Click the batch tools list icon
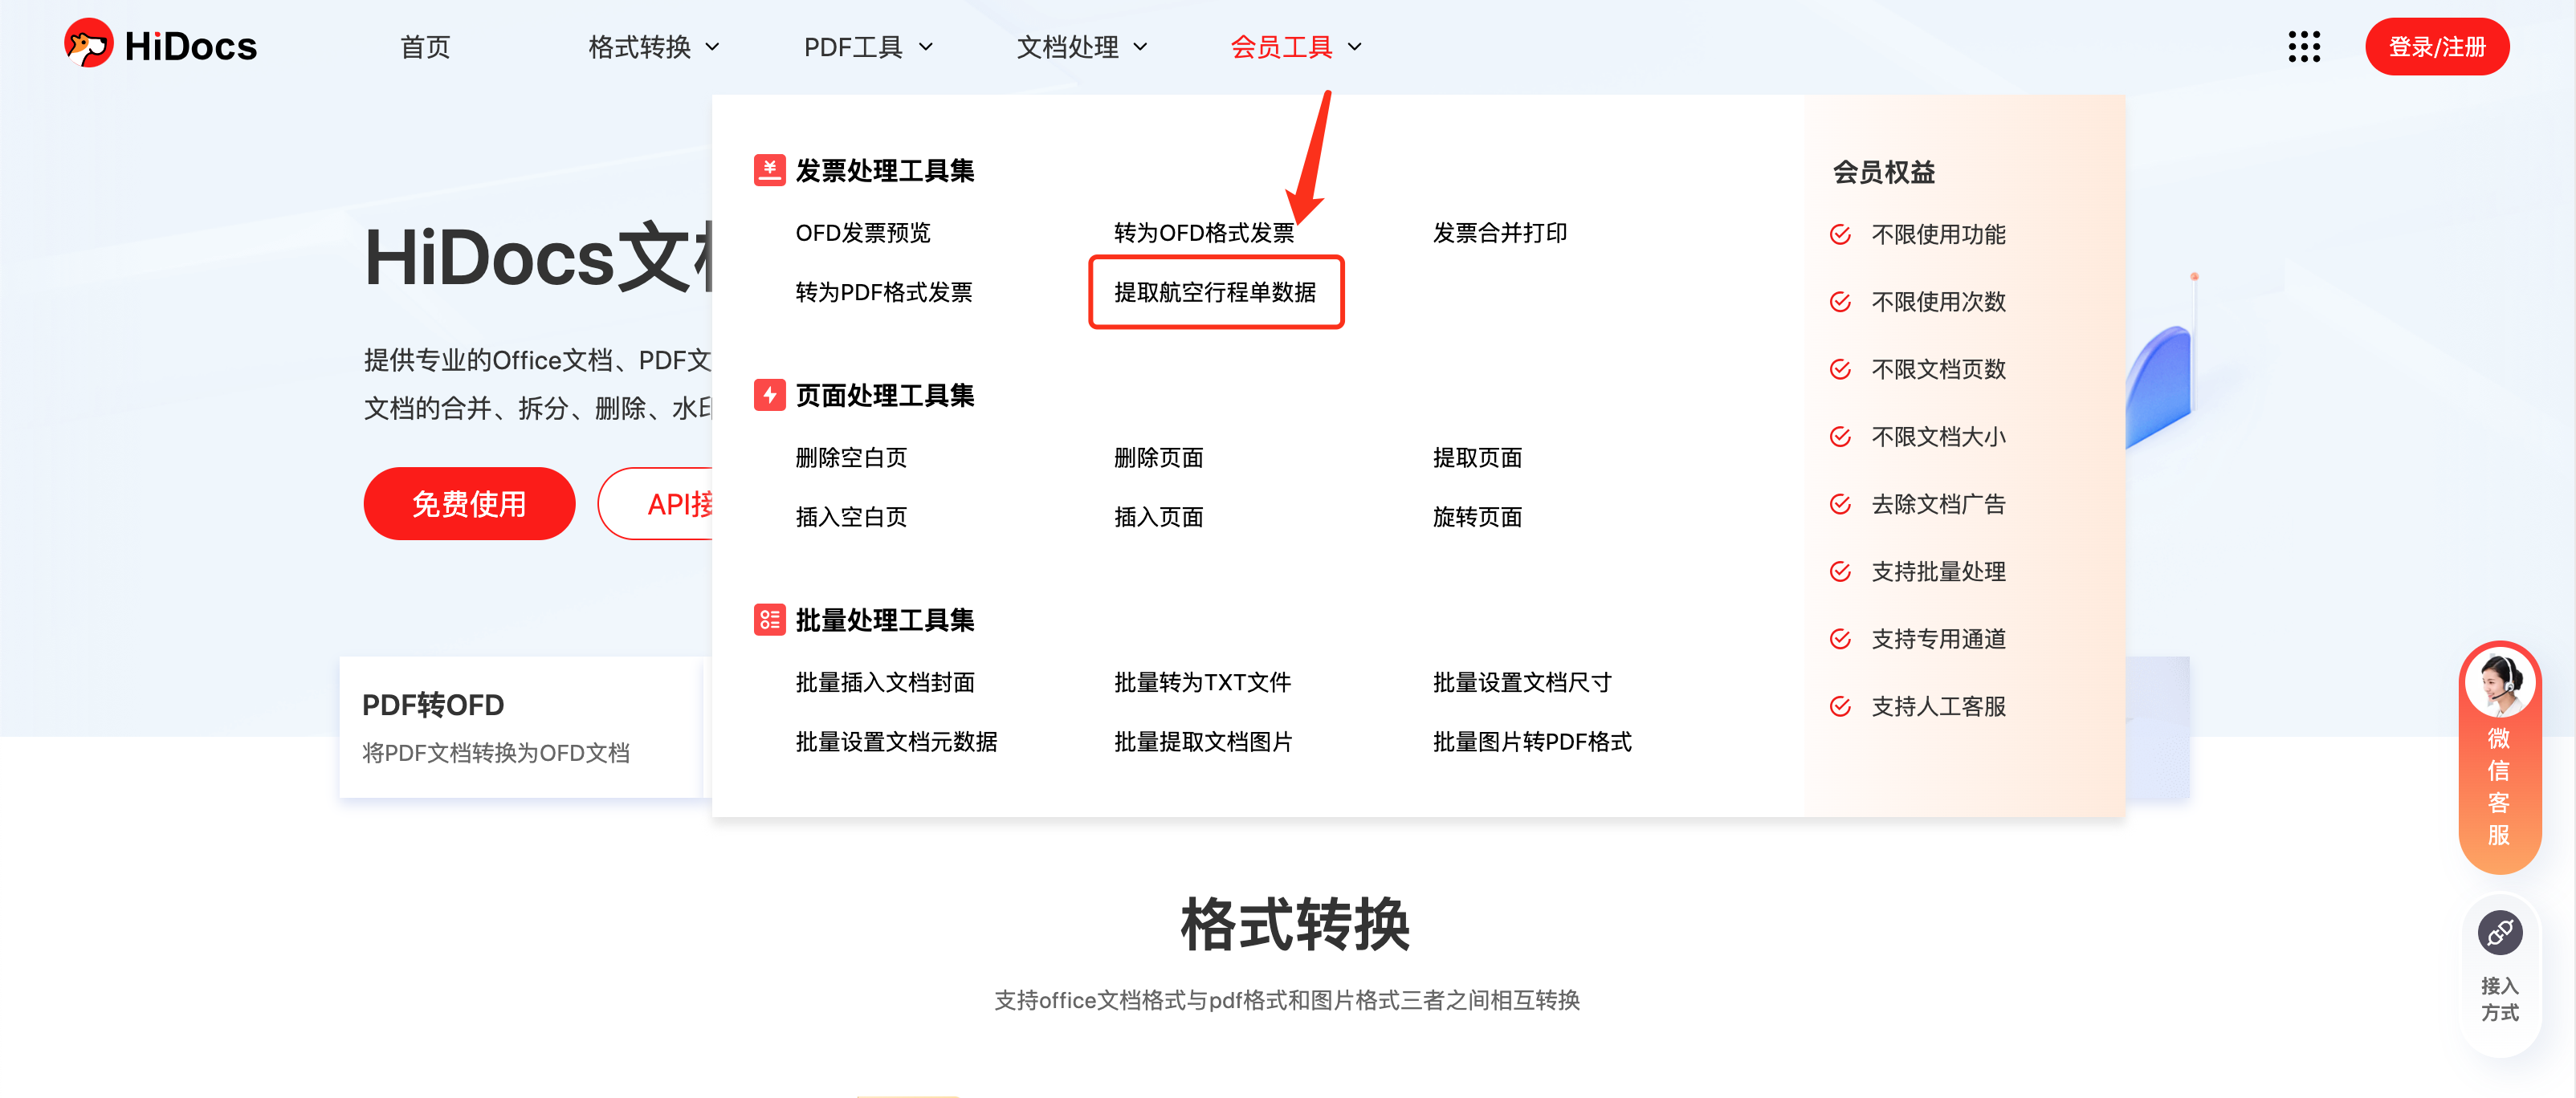This screenshot has width=2576, height=1098. 769,620
